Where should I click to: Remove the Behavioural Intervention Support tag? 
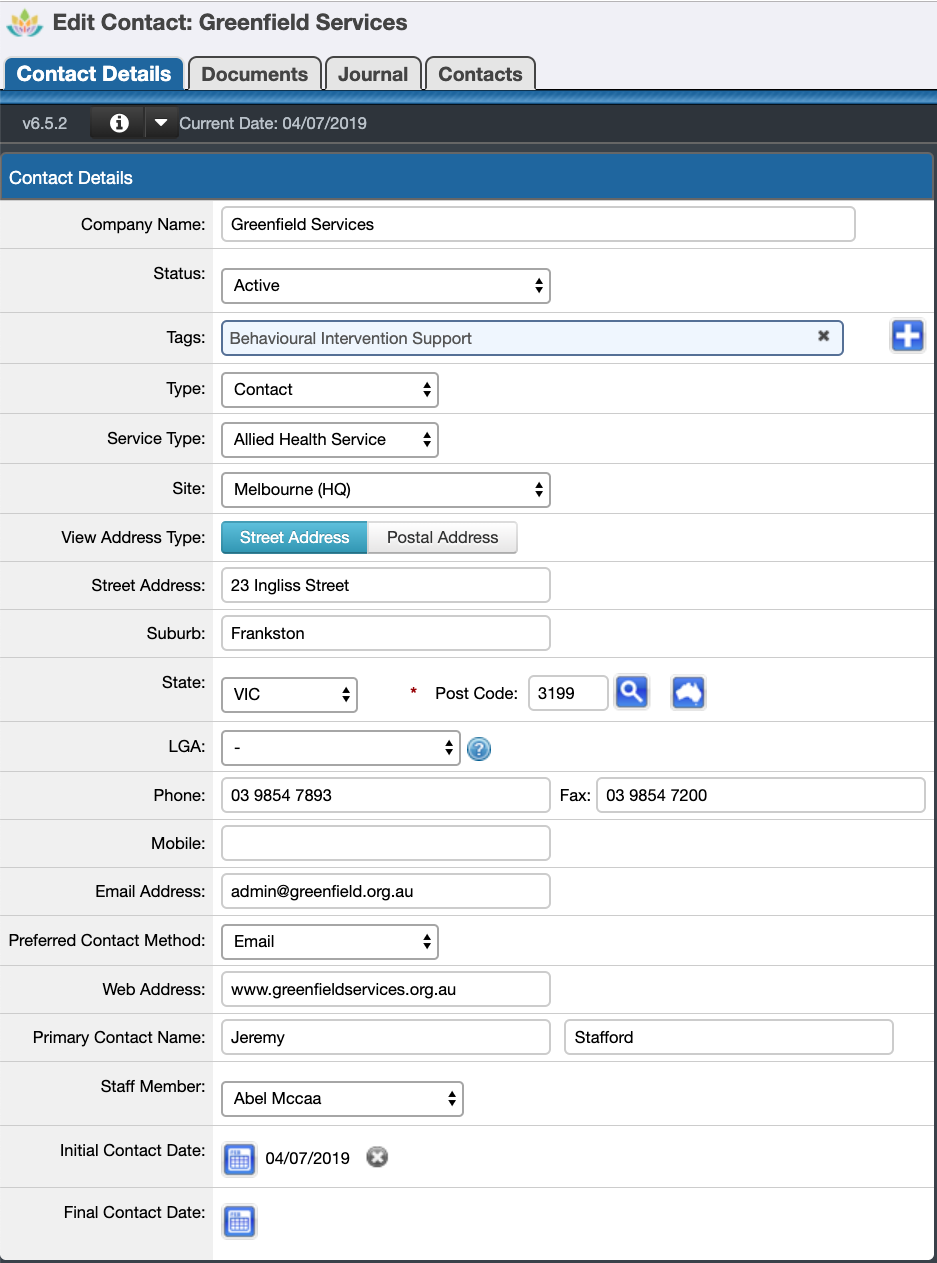pos(823,337)
